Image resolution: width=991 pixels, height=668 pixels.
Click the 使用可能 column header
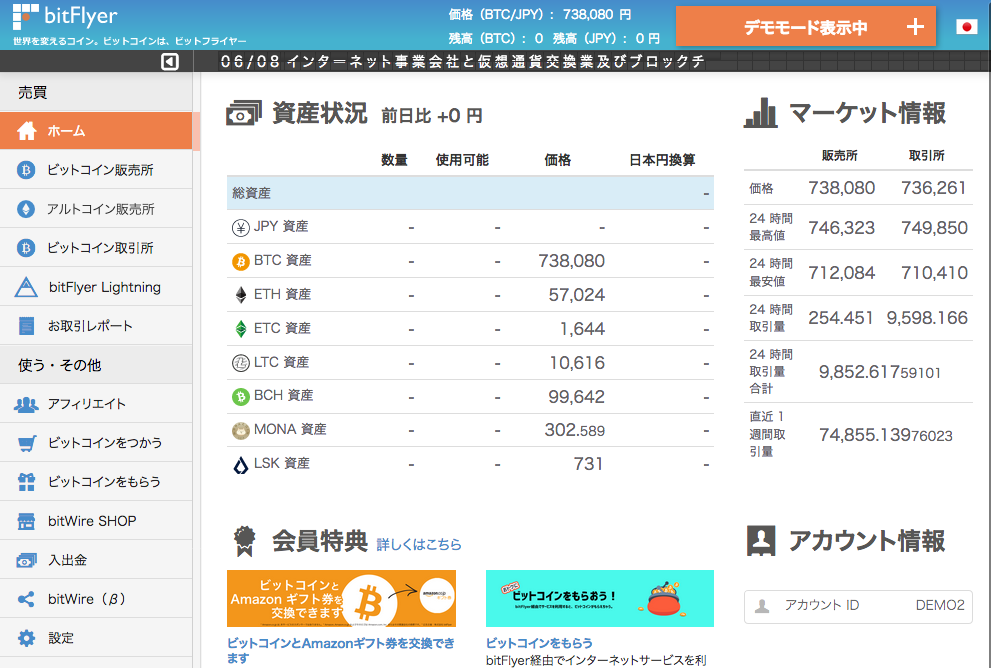click(462, 160)
